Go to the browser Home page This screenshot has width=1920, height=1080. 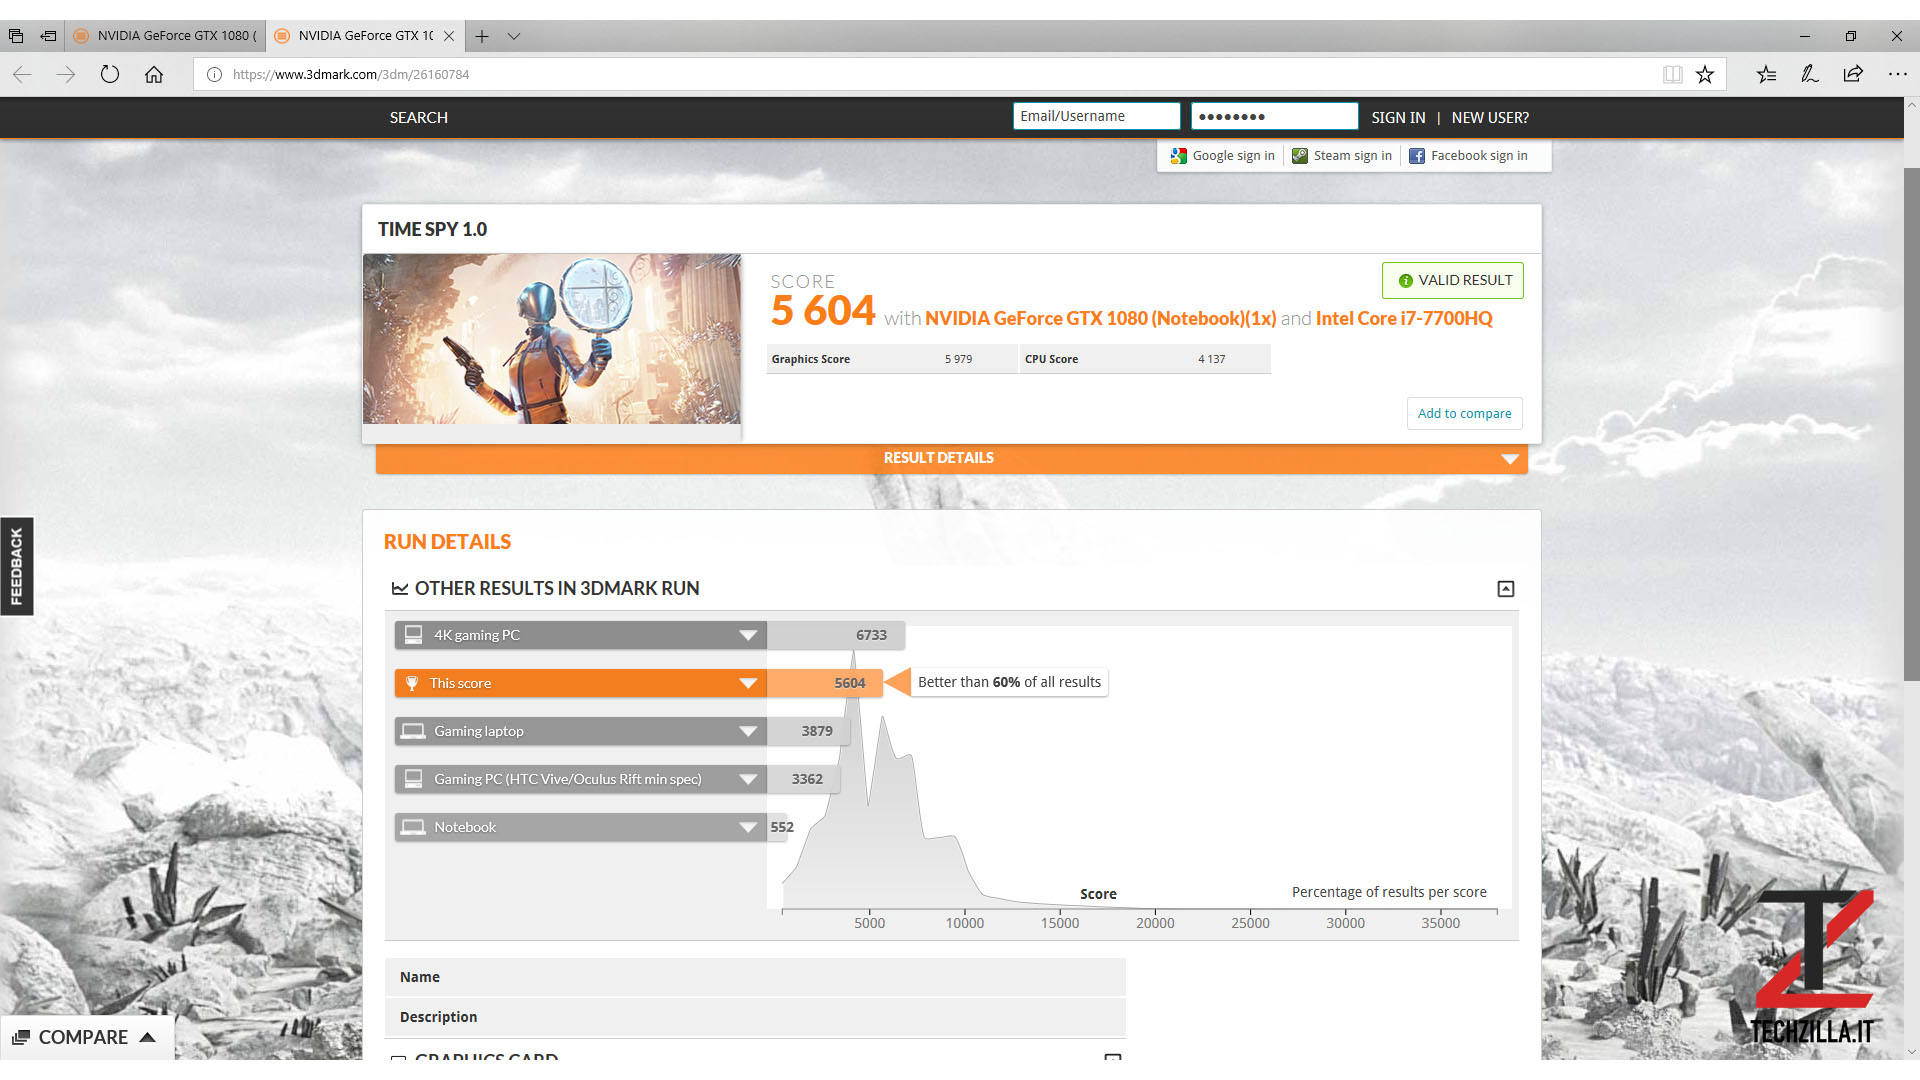(x=154, y=74)
